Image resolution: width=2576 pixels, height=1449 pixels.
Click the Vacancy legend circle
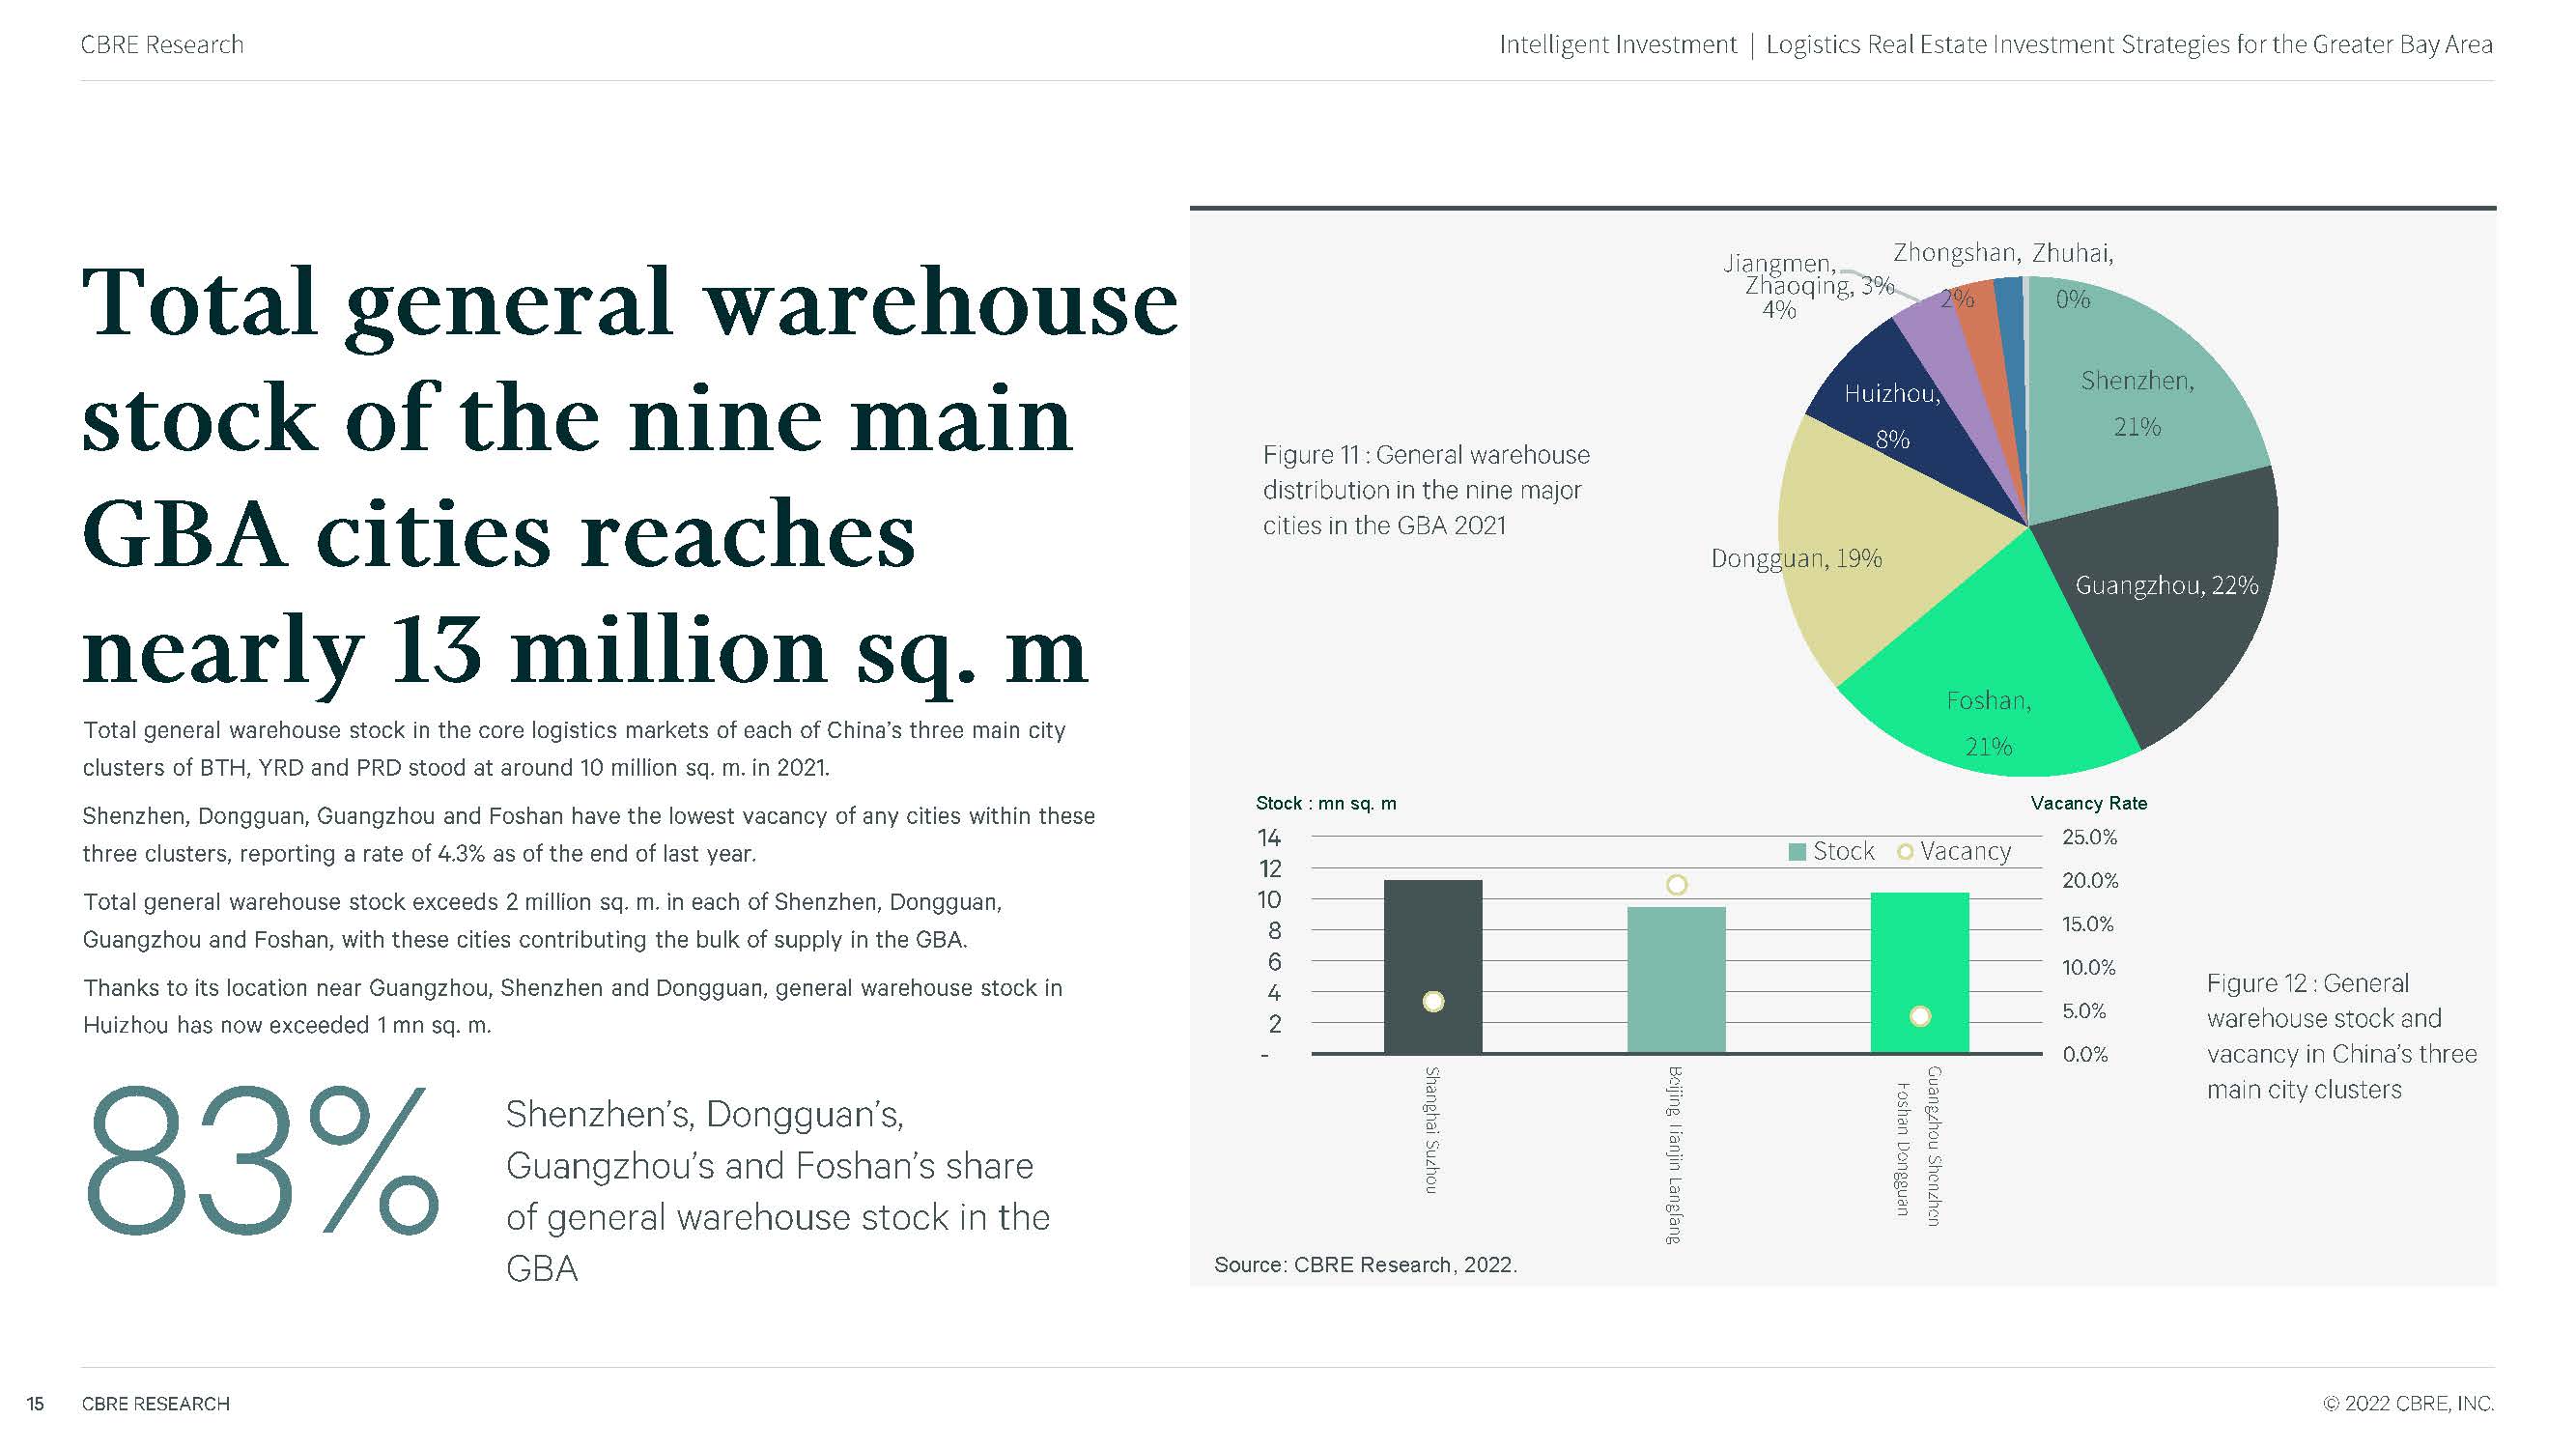point(1905,852)
